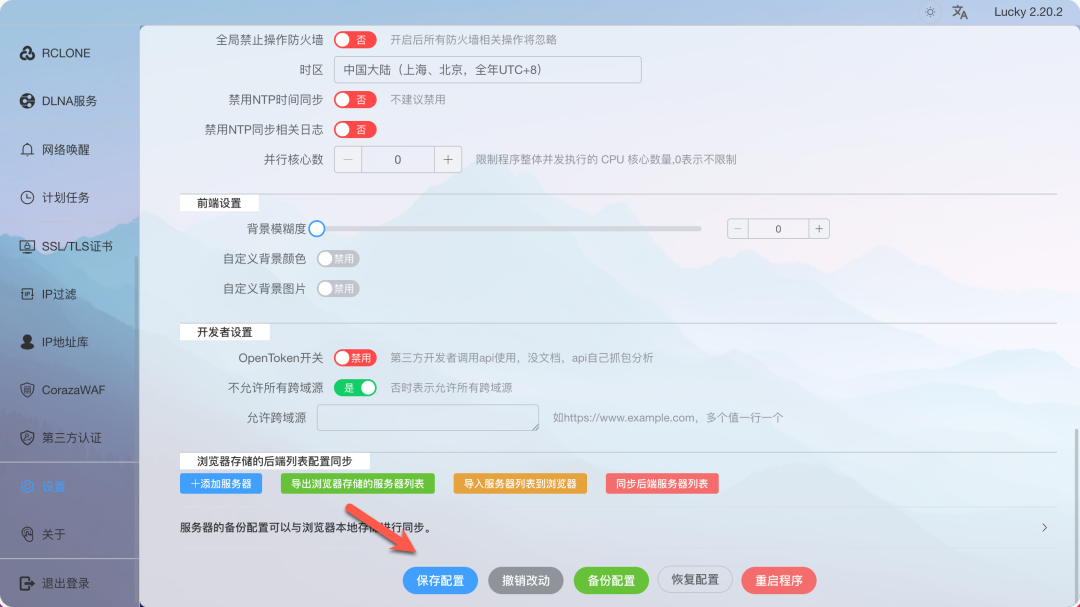The height and width of the screenshot is (607, 1080).
Task: Open the 时区 timezone dropdown
Action: coord(488,70)
